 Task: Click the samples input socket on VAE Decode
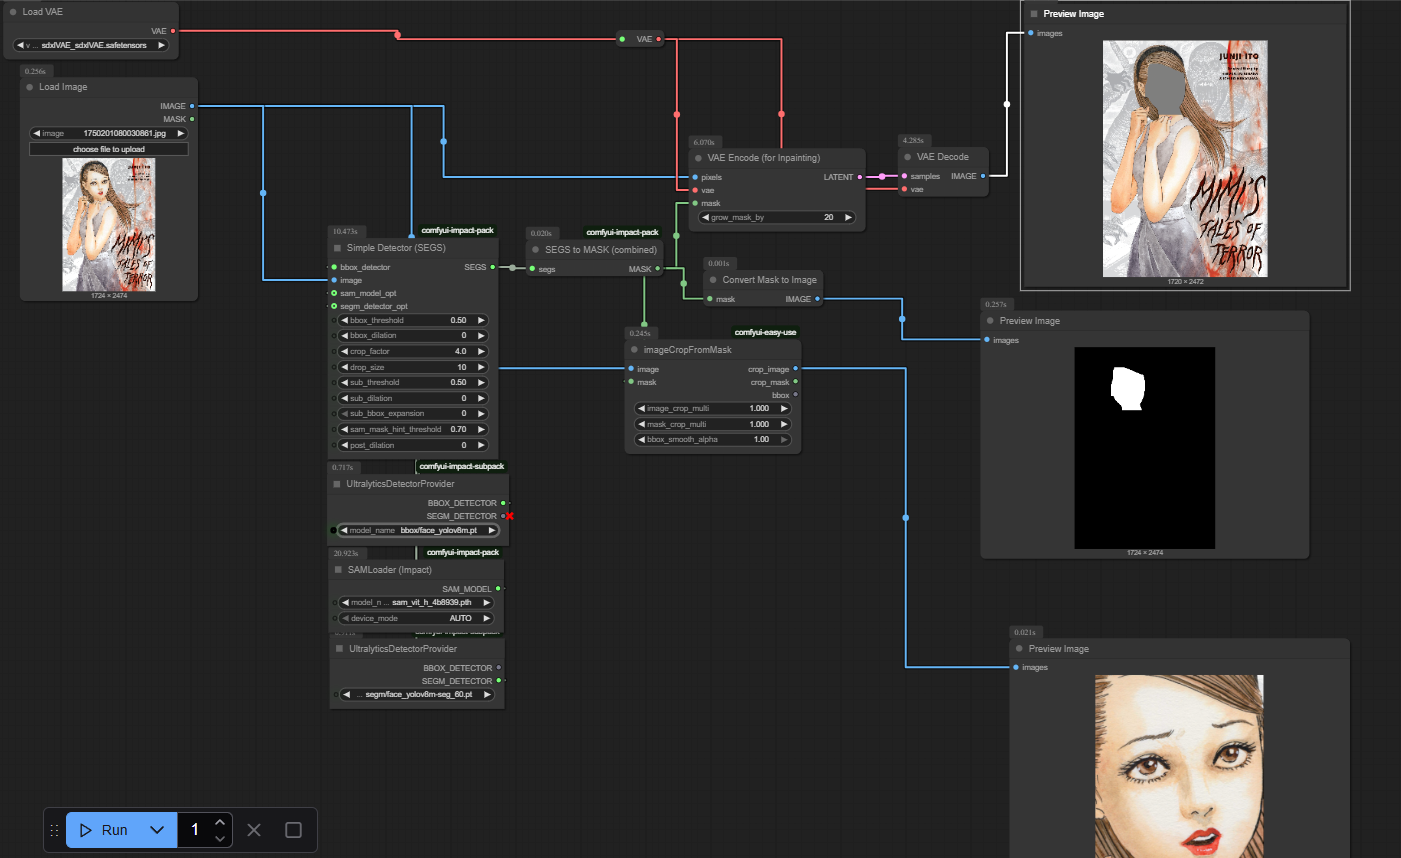[x=904, y=176]
